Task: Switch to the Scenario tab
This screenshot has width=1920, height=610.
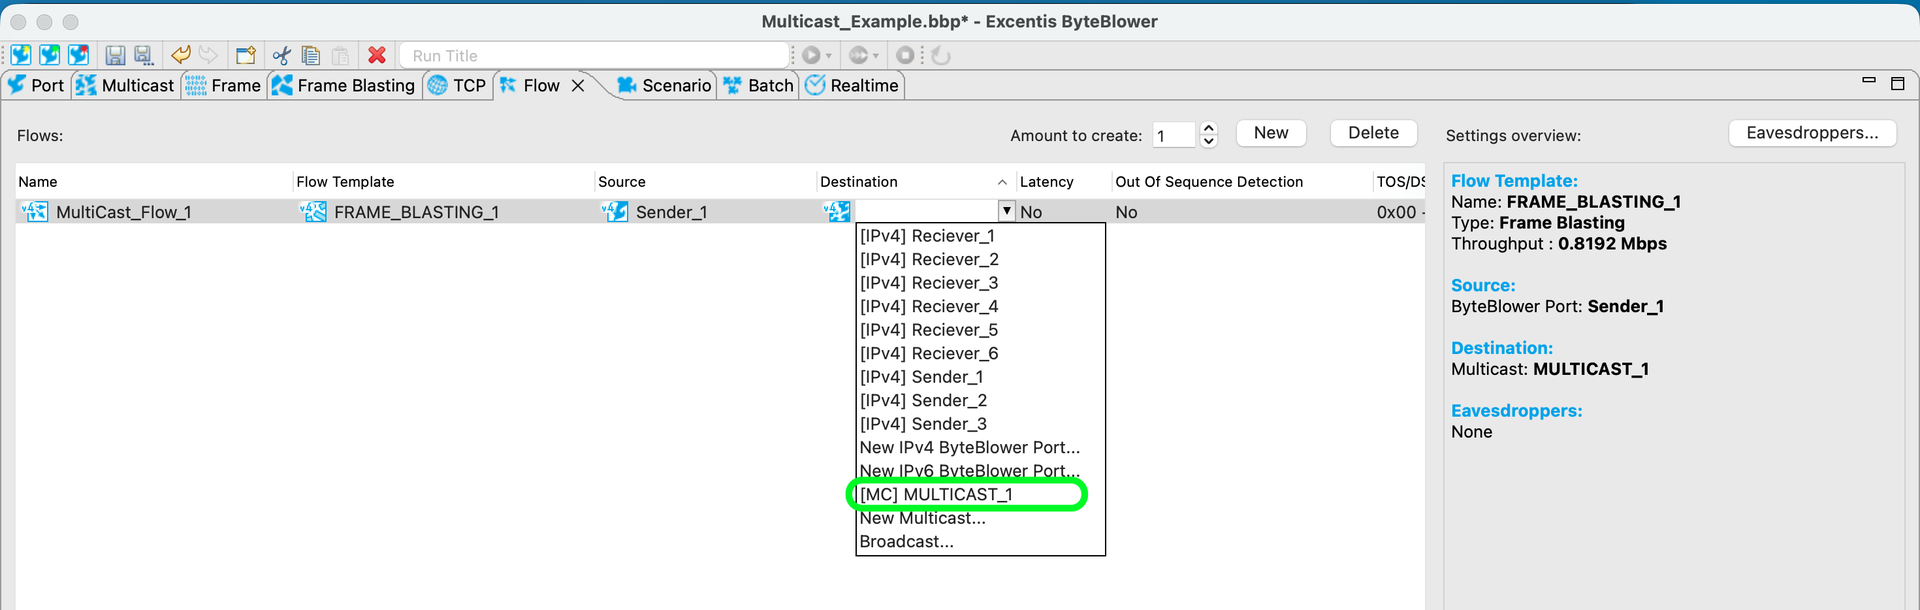Action: 664,86
